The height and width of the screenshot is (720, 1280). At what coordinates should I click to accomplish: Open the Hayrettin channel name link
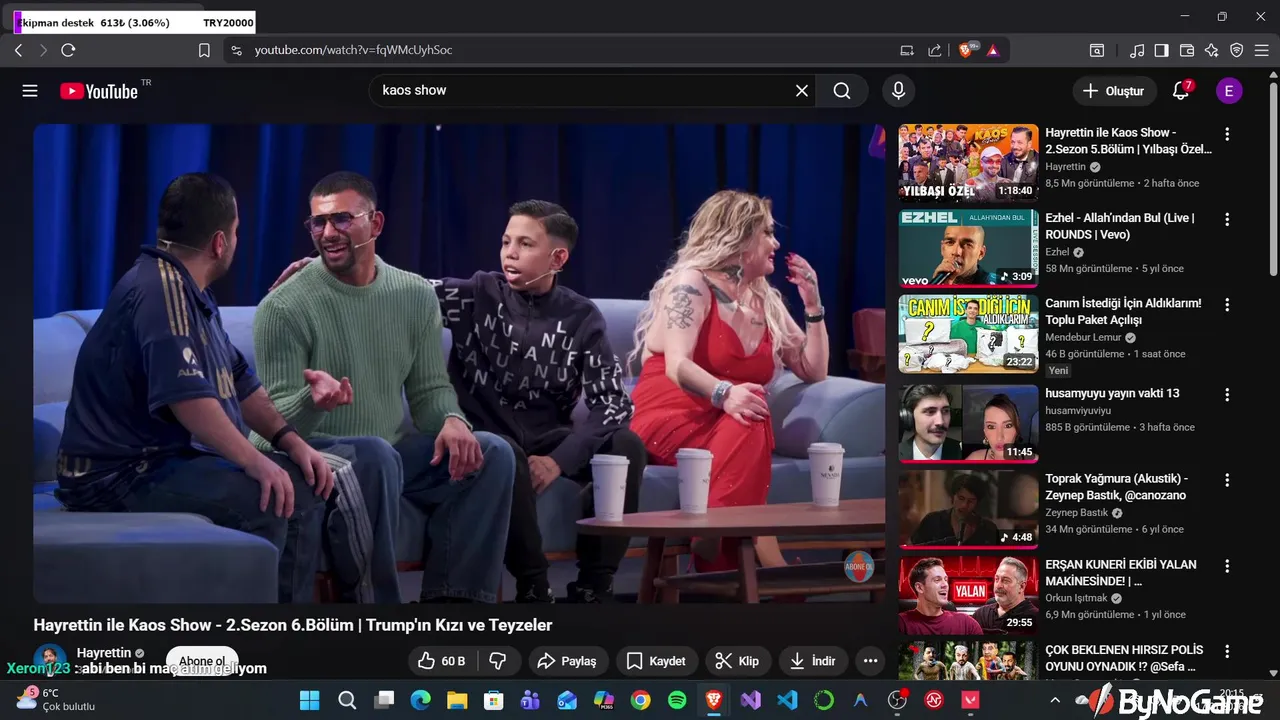[104, 653]
